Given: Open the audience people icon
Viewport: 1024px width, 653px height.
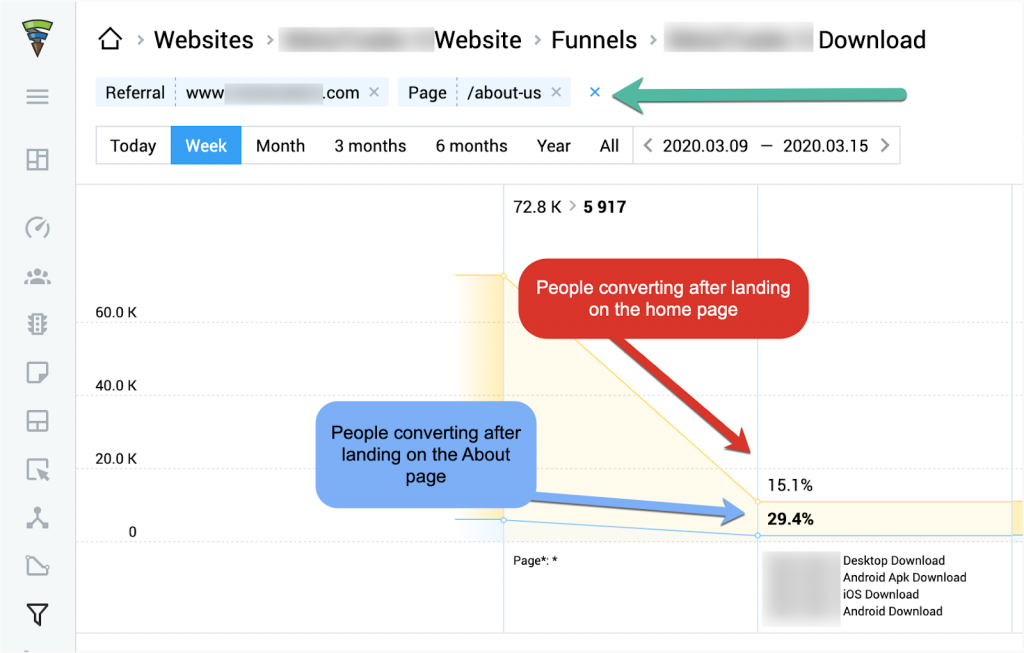Looking at the screenshot, I should pyautogui.click(x=37, y=277).
